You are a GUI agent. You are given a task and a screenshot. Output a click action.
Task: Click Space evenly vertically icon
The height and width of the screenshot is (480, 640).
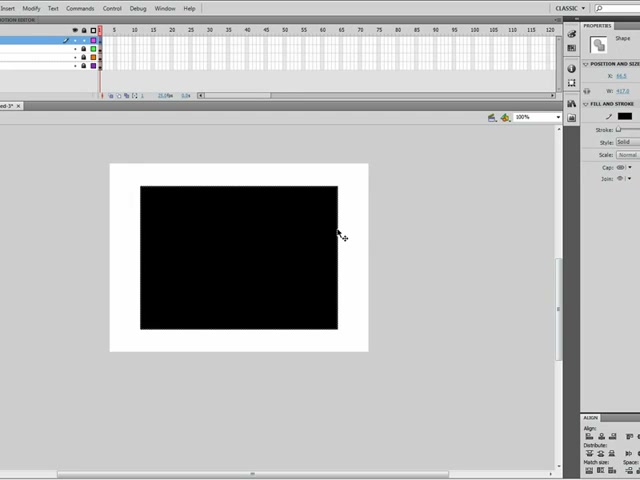(629, 471)
